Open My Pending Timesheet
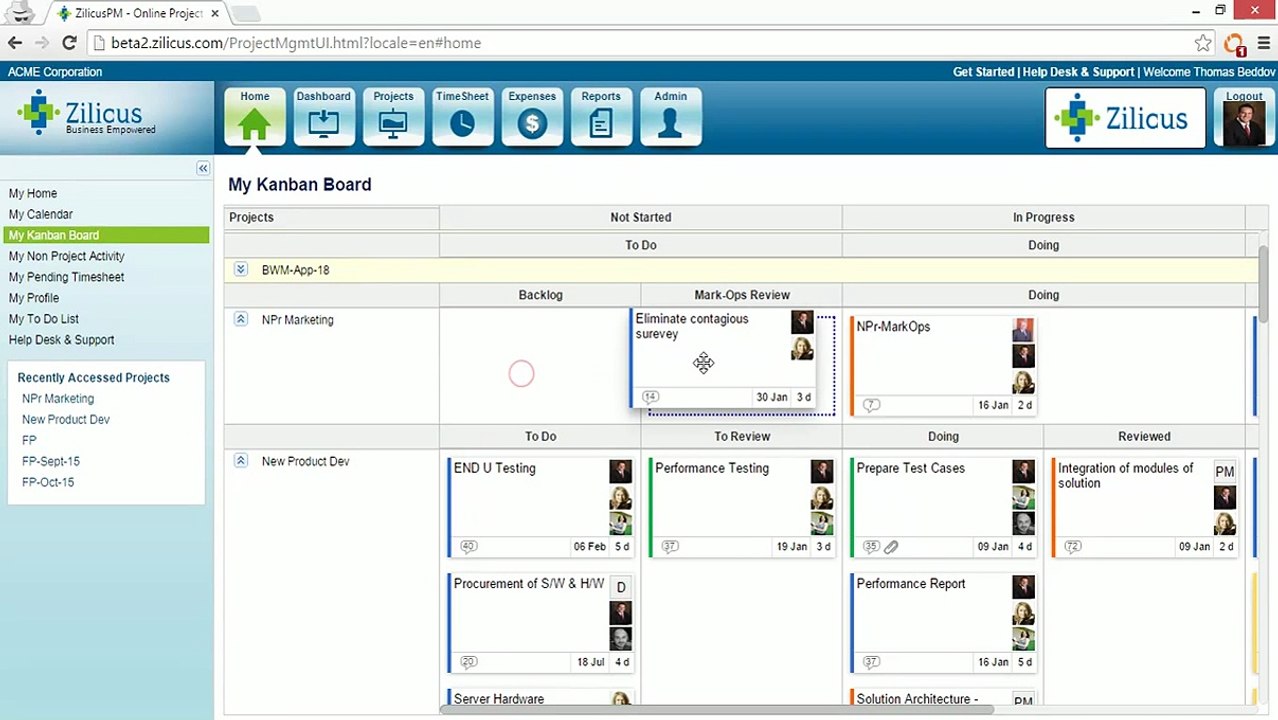 tap(67, 277)
